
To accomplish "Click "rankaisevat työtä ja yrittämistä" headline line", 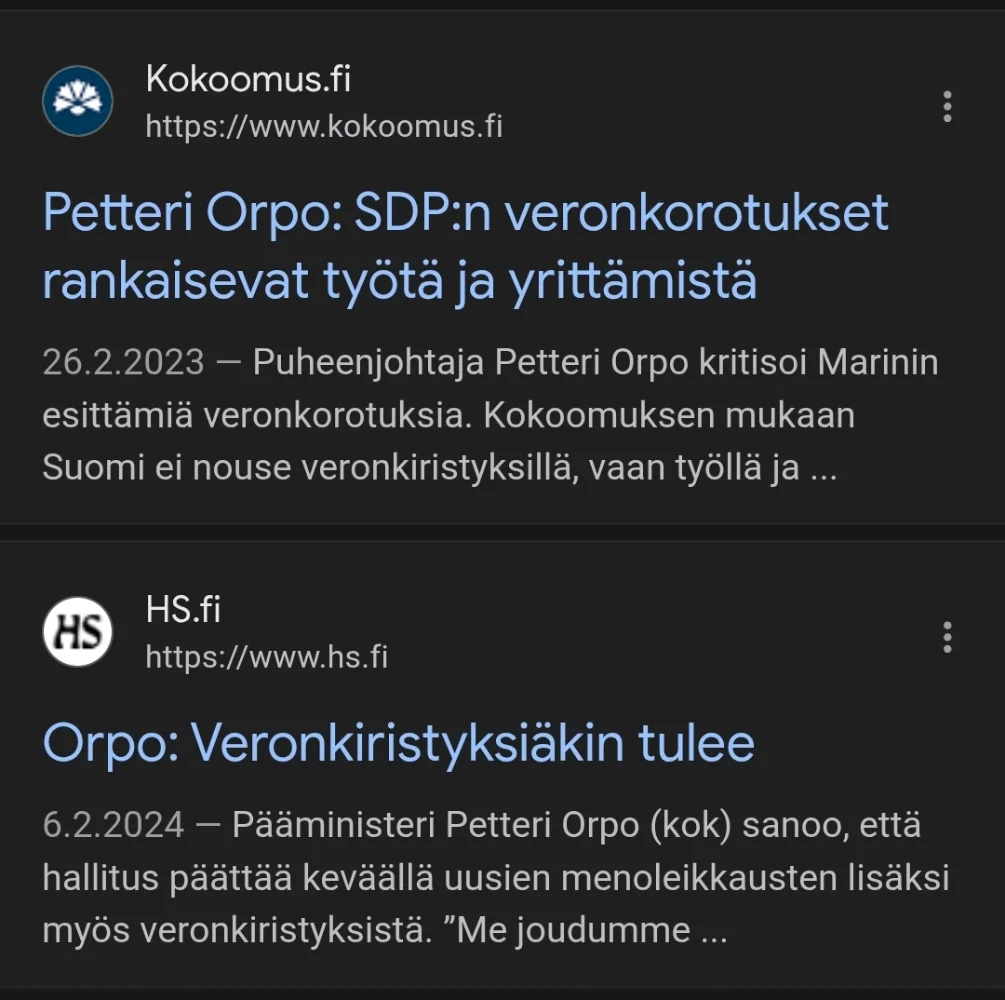I will [x=399, y=283].
